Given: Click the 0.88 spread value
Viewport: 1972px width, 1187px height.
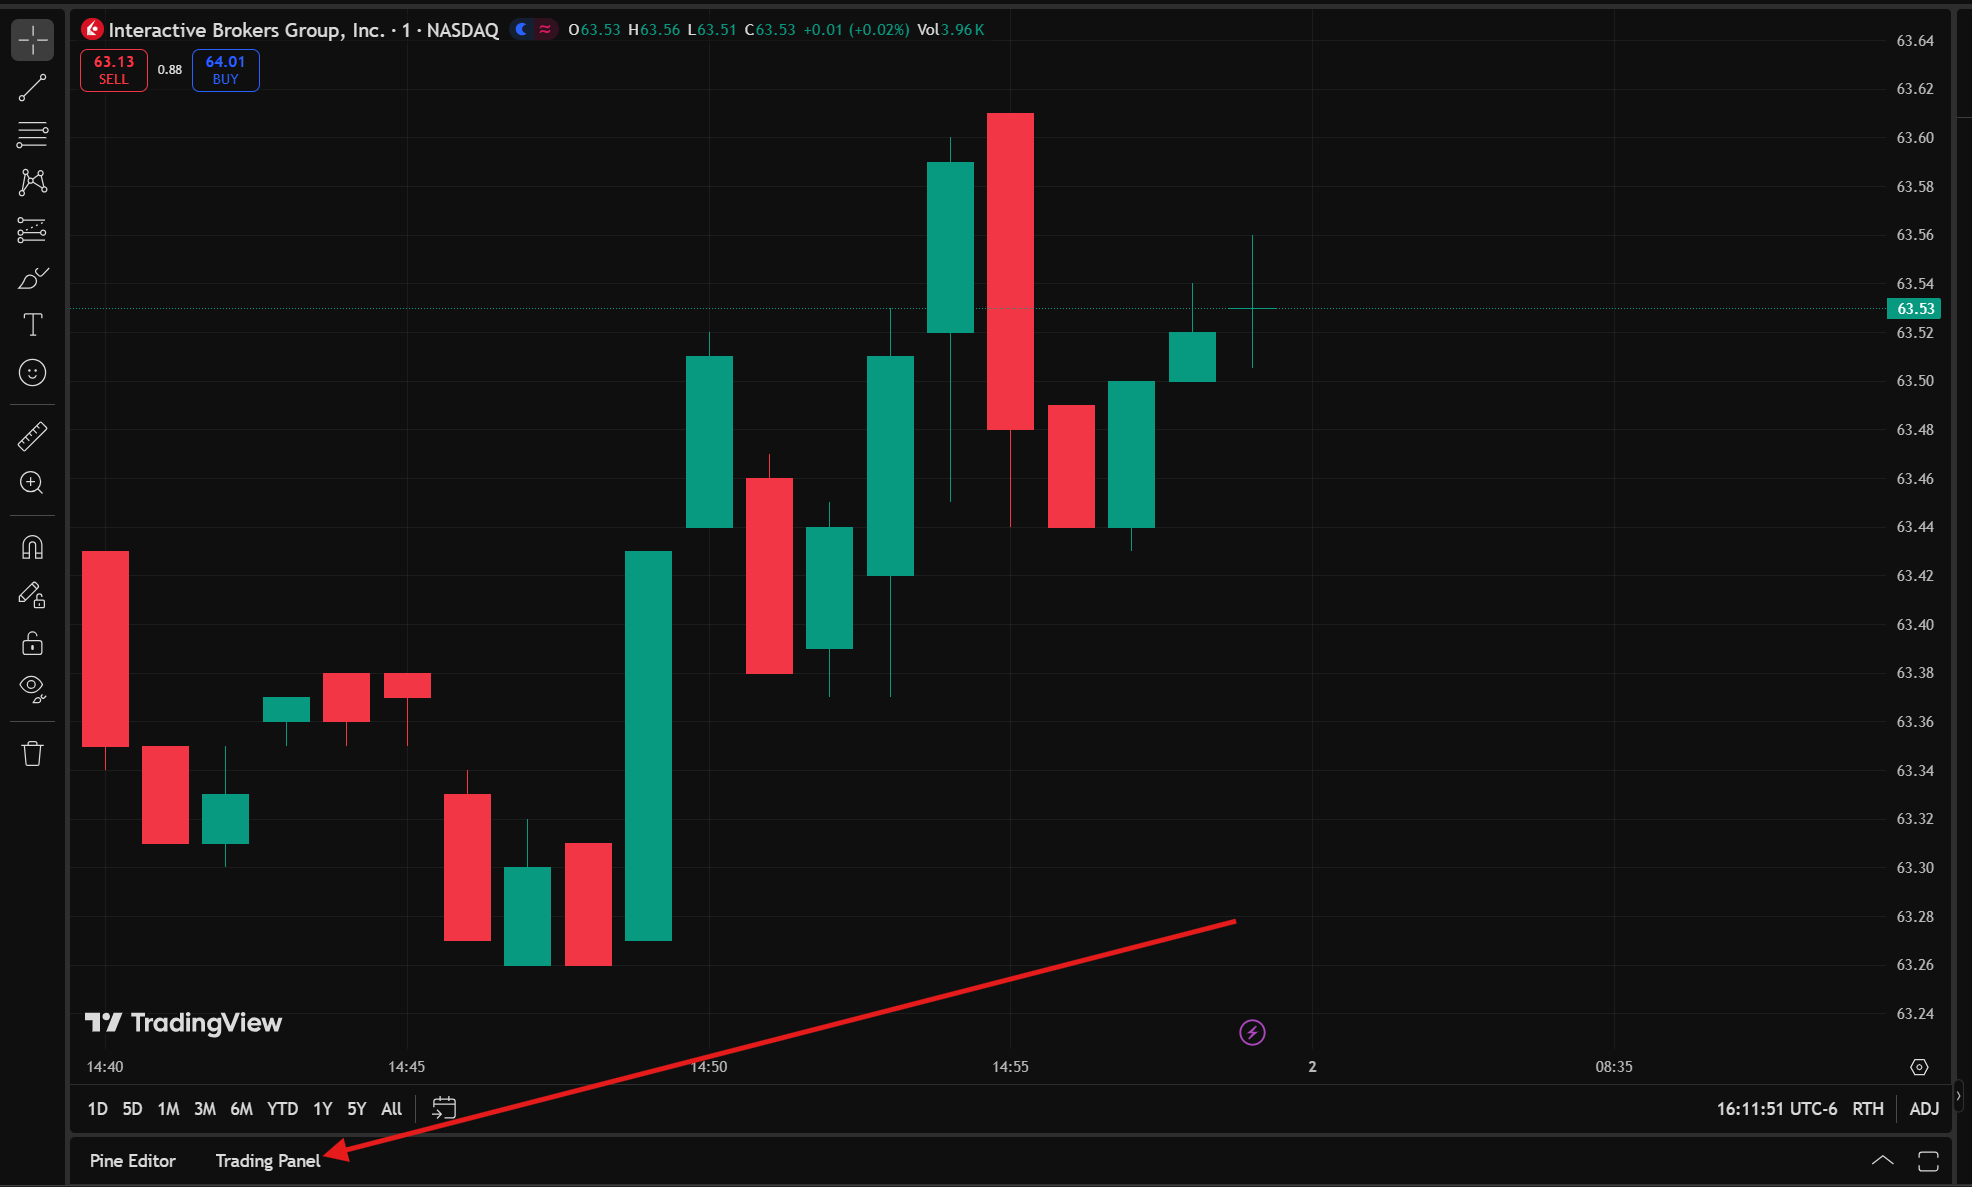Looking at the screenshot, I should [170, 70].
